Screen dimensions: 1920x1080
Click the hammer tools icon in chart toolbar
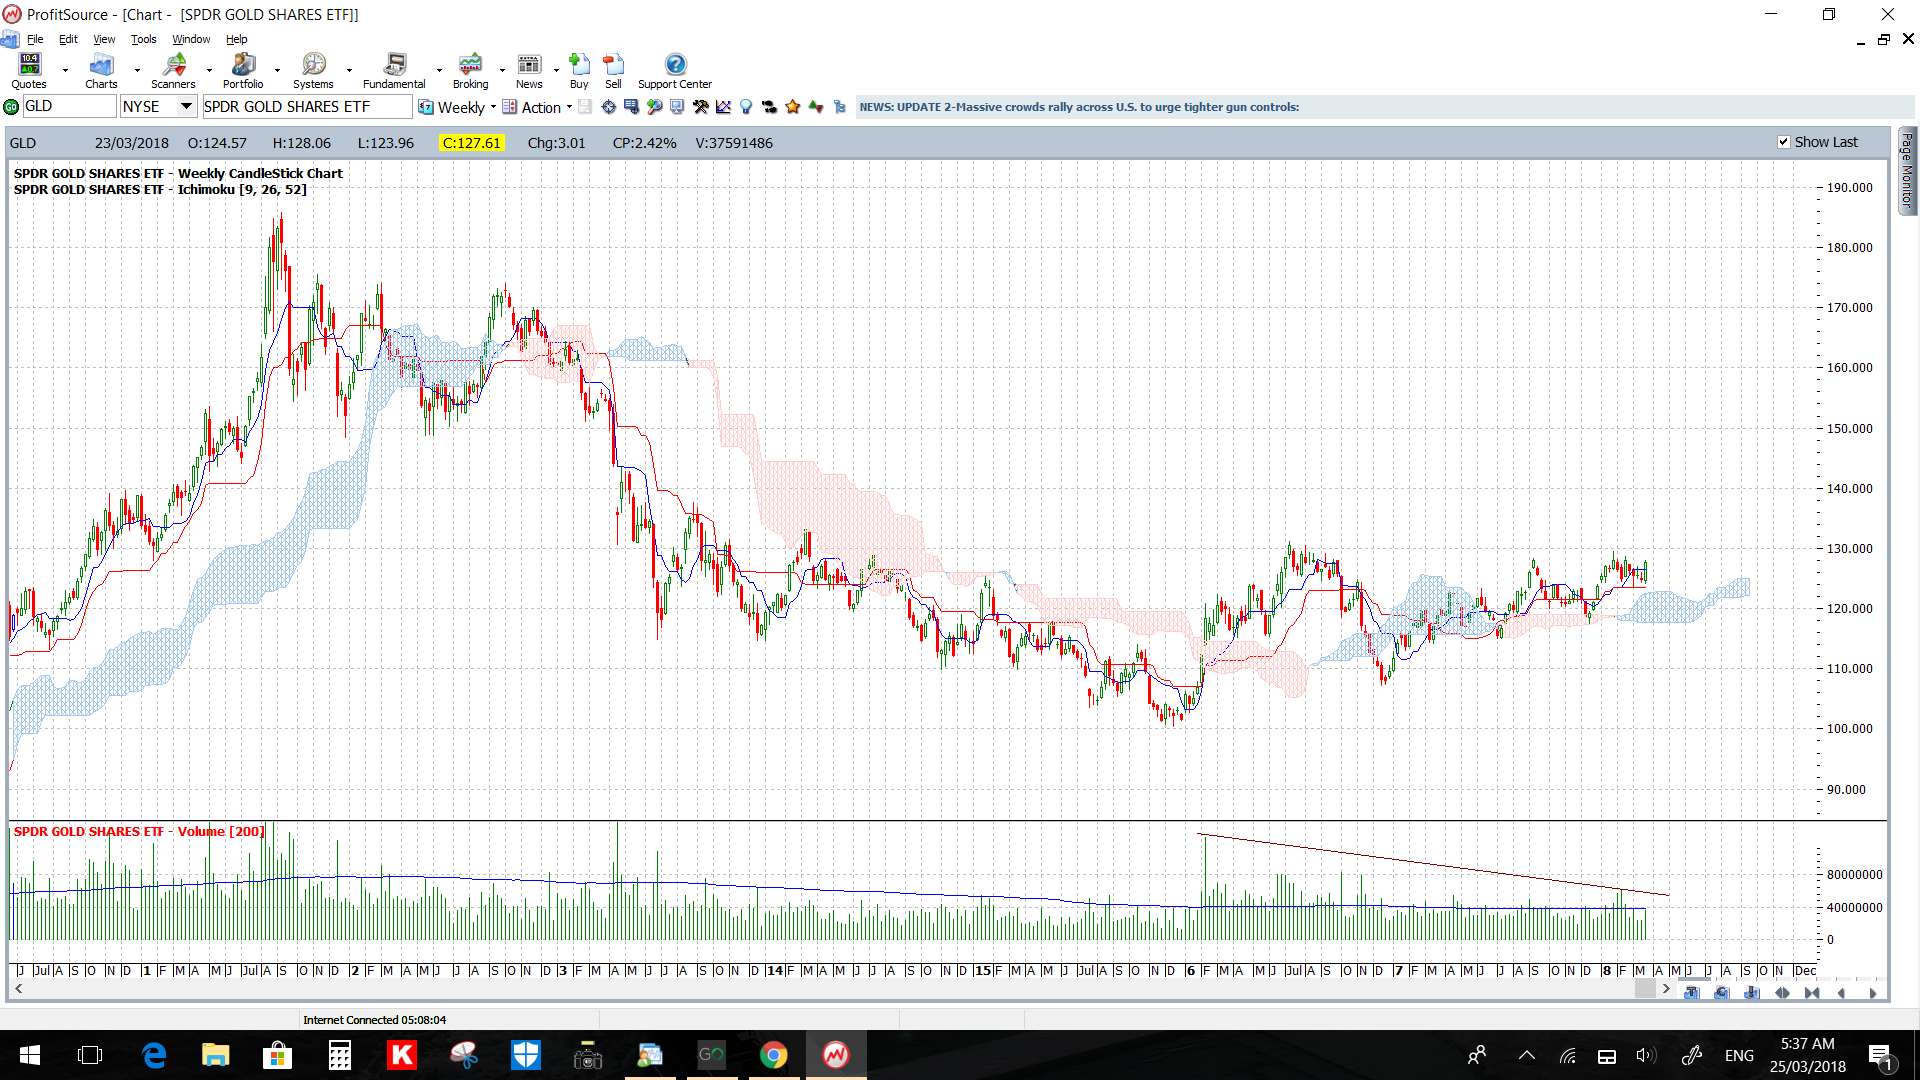(700, 107)
